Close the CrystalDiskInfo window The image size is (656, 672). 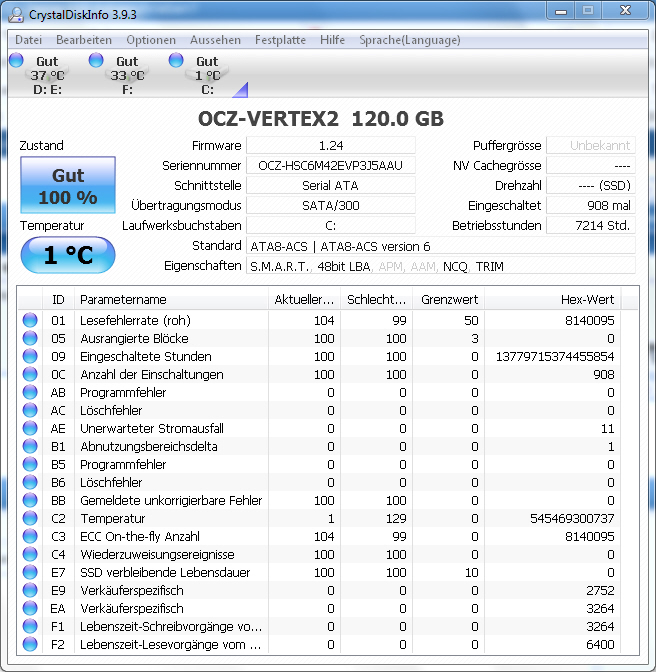pos(625,11)
